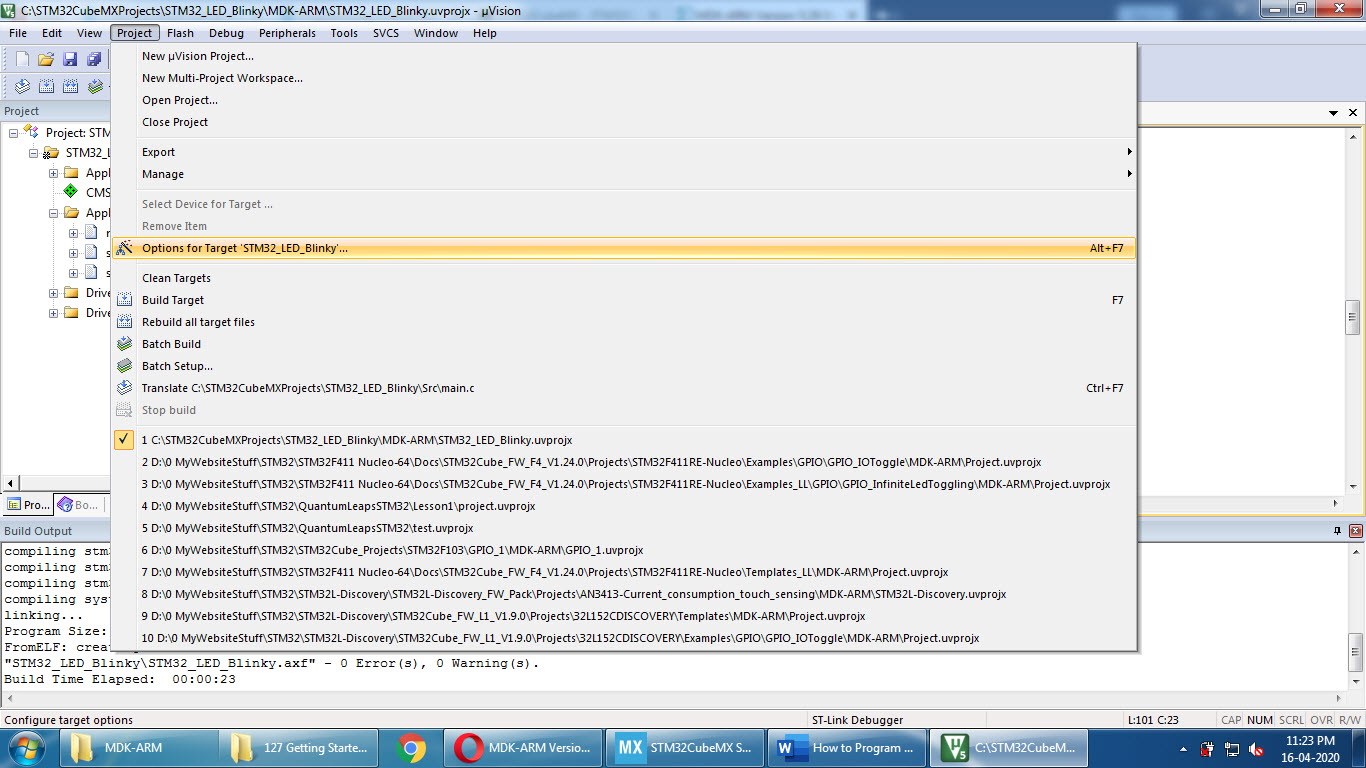The height and width of the screenshot is (768, 1366).
Task: Click the Batch Setup menu icon
Action: tap(124, 366)
